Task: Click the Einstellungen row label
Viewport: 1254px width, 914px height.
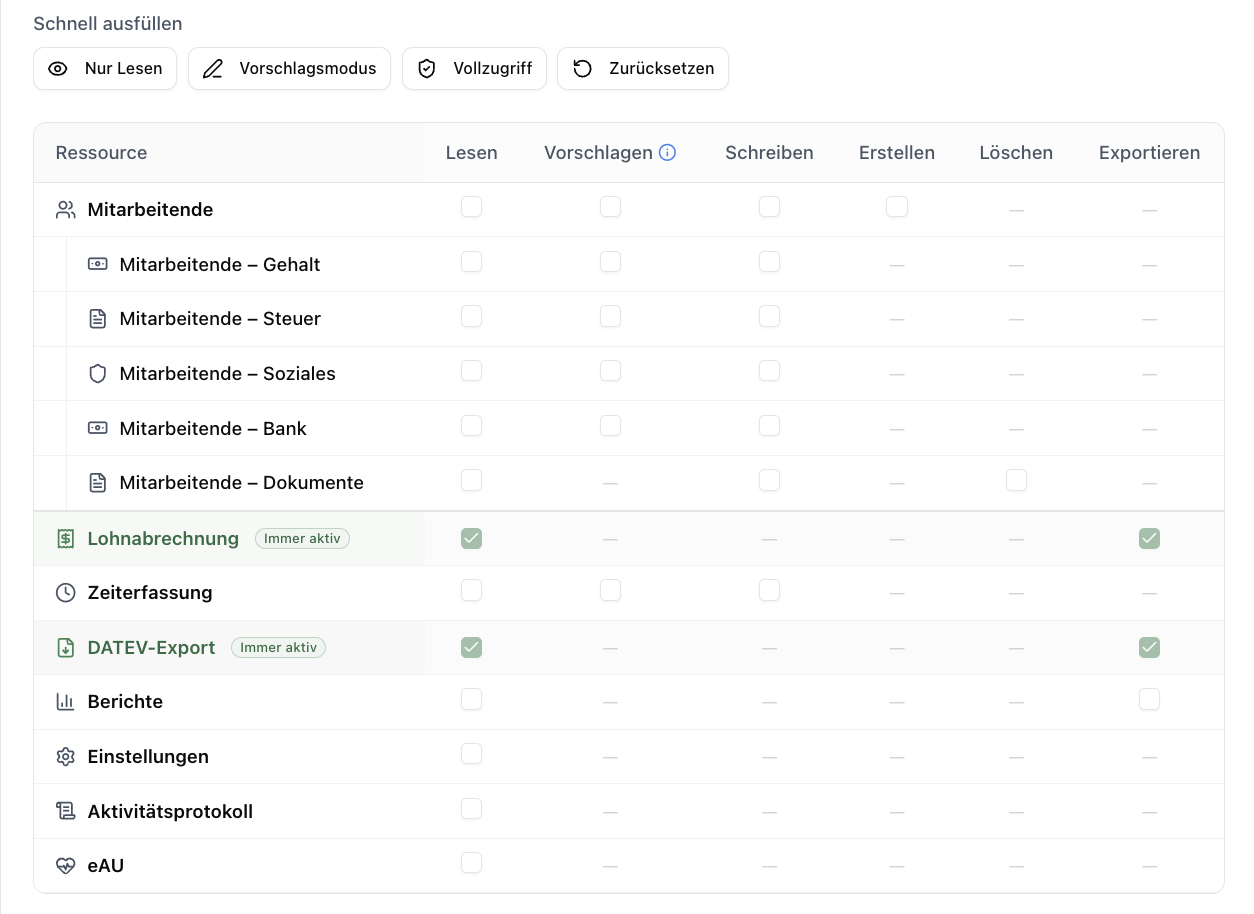Action: coord(148,757)
